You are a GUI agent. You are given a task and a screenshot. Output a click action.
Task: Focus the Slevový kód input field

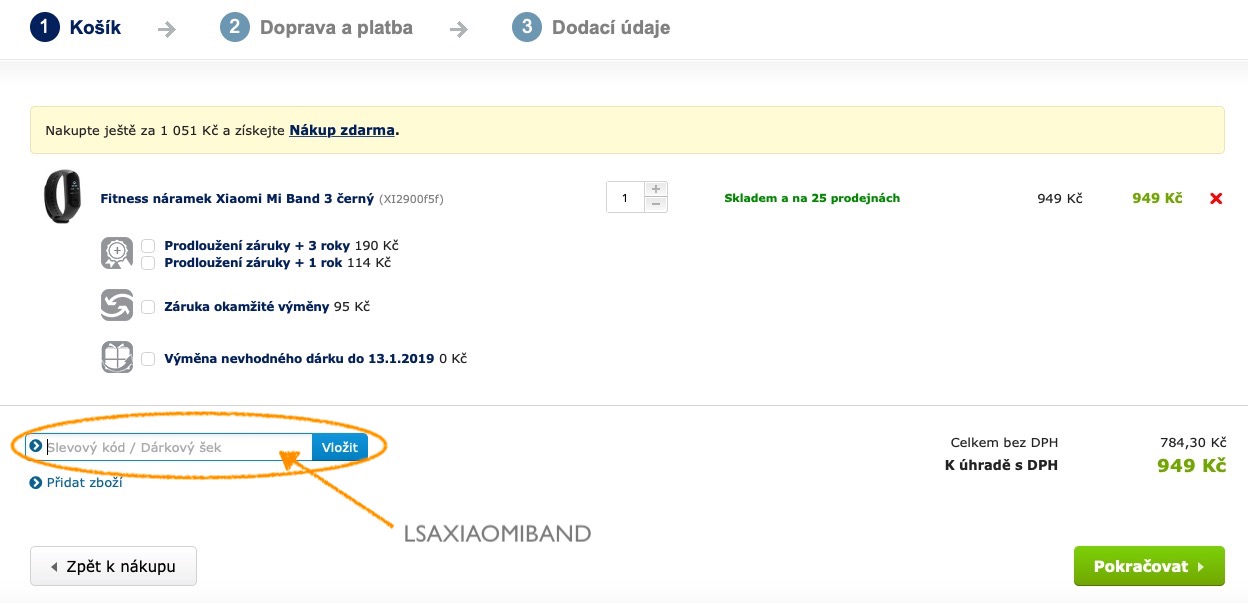(176, 447)
